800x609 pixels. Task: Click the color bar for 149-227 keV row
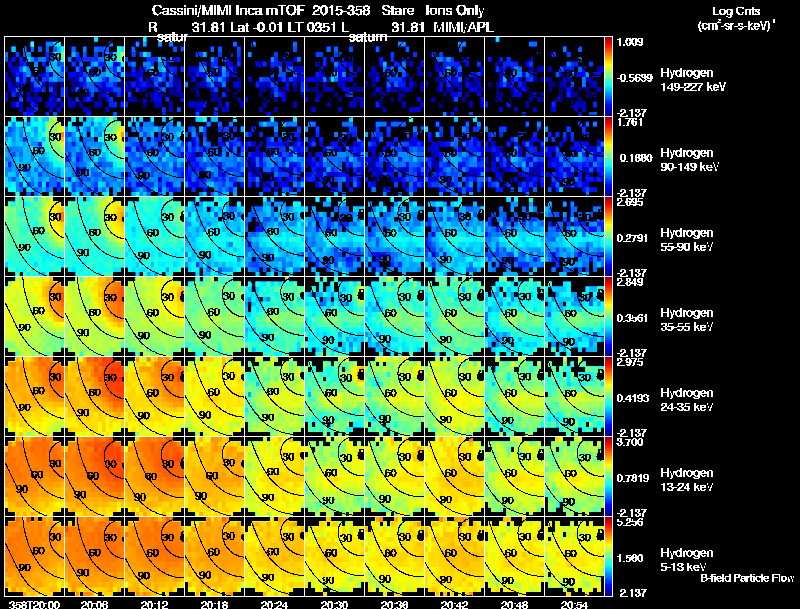click(x=608, y=77)
